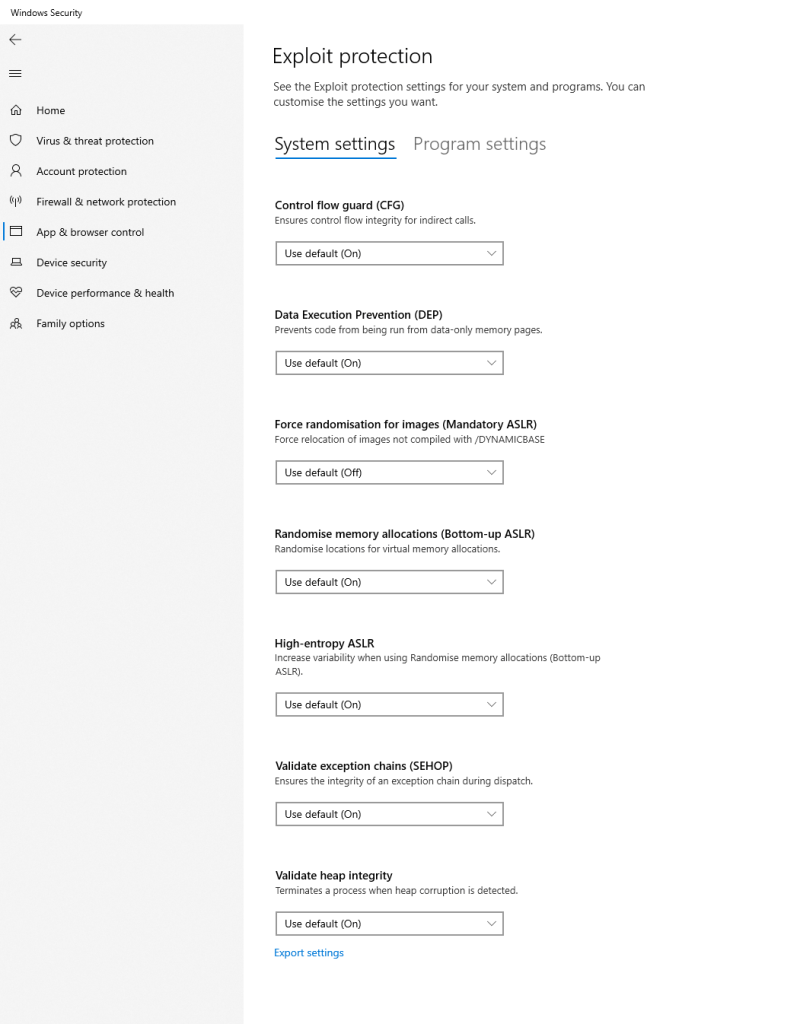Expand the Mandatory ASLR dropdown
This screenshot has height=1024, width=800.
coord(389,473)
